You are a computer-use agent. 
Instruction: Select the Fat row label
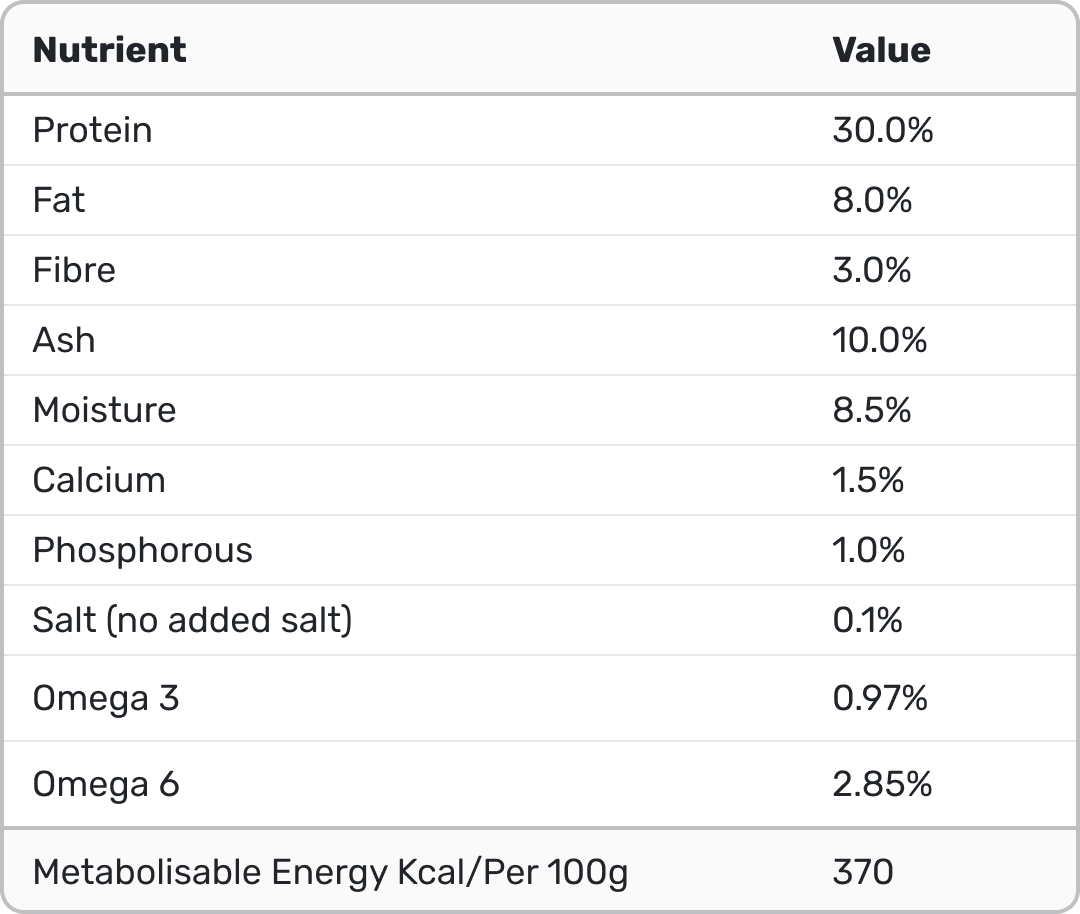pos(59,200)
